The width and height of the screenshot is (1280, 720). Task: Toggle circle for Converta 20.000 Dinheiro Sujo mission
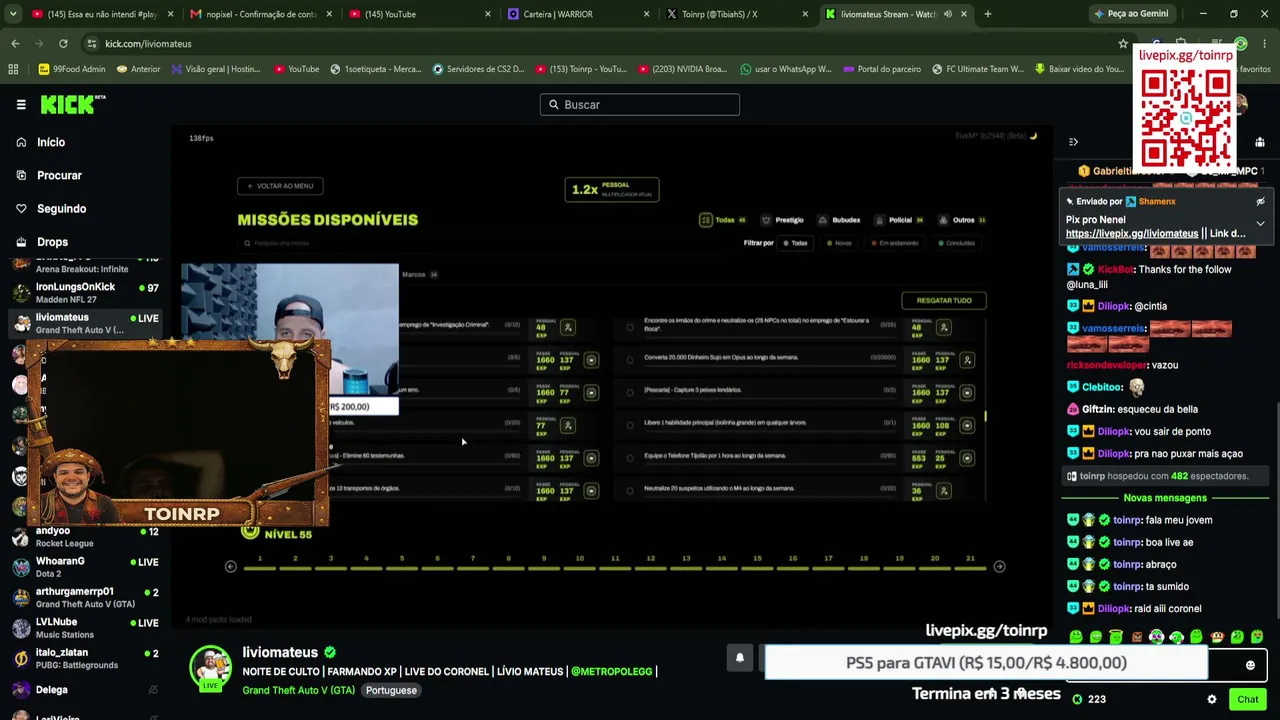[630, 359]
